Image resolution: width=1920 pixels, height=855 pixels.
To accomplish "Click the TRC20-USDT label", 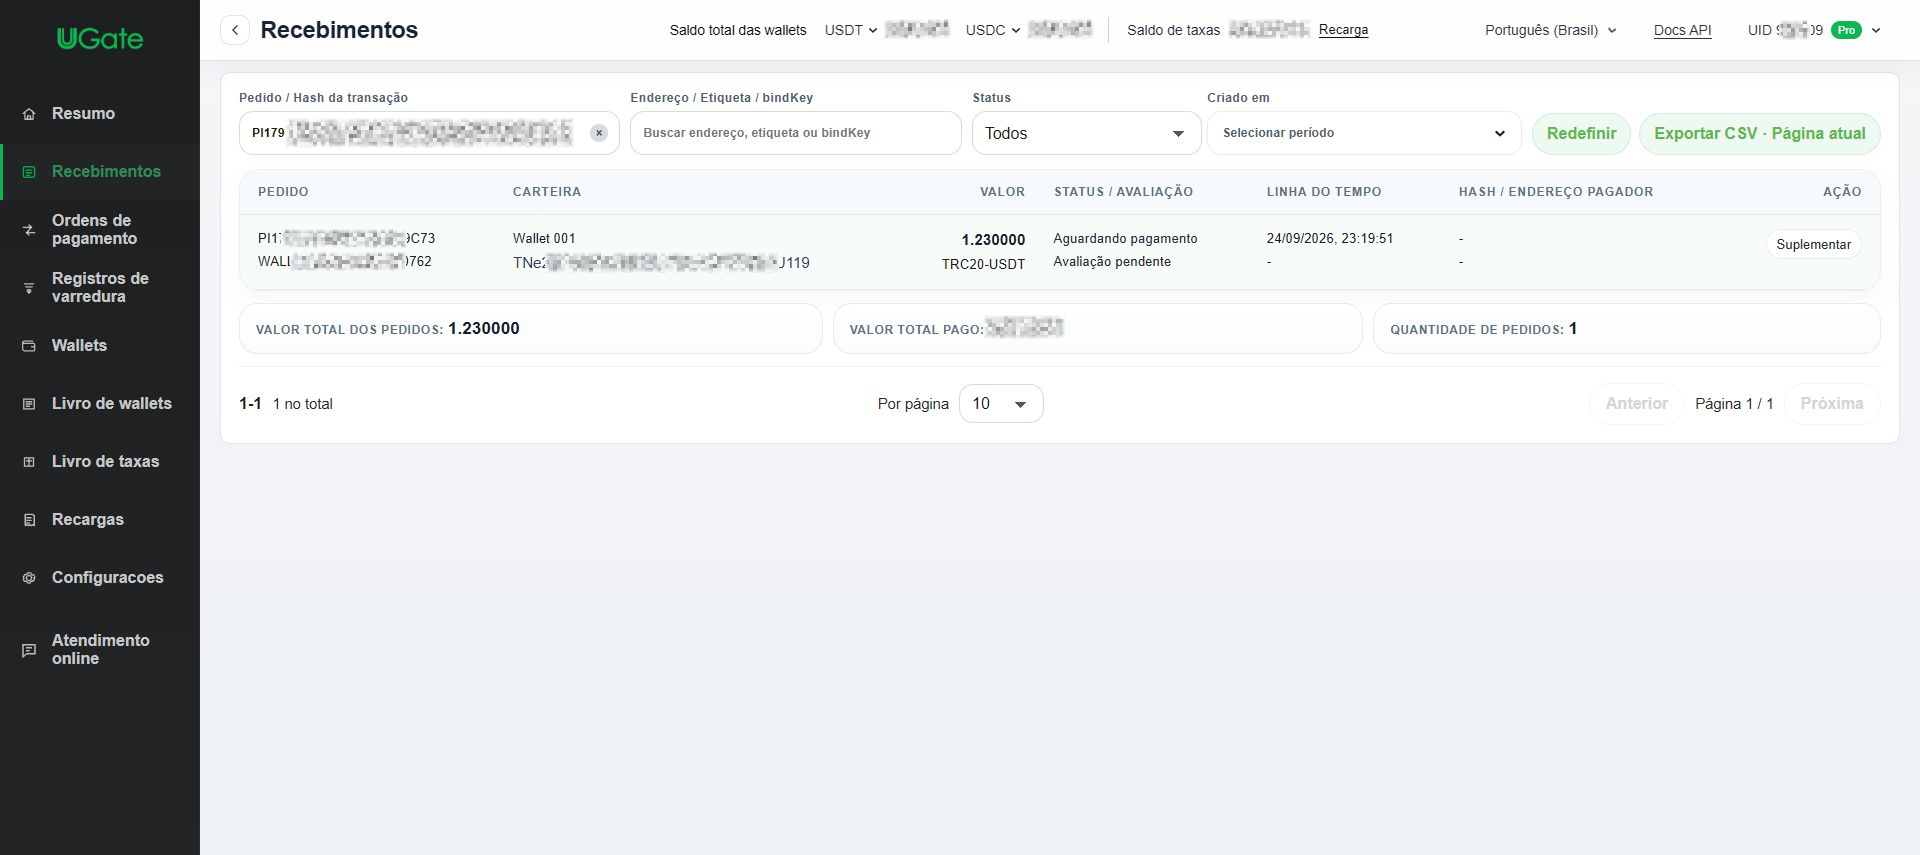I will pos(983,265).
